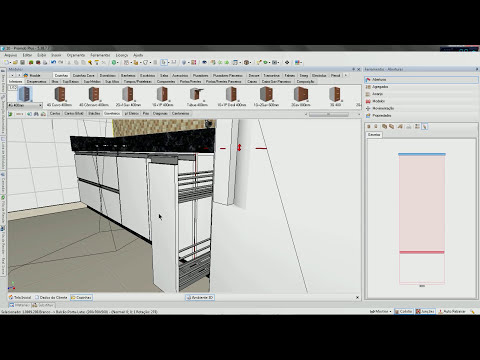
Task: Toggle Colisão in the status bar
Action: click(x=404, y=311)
